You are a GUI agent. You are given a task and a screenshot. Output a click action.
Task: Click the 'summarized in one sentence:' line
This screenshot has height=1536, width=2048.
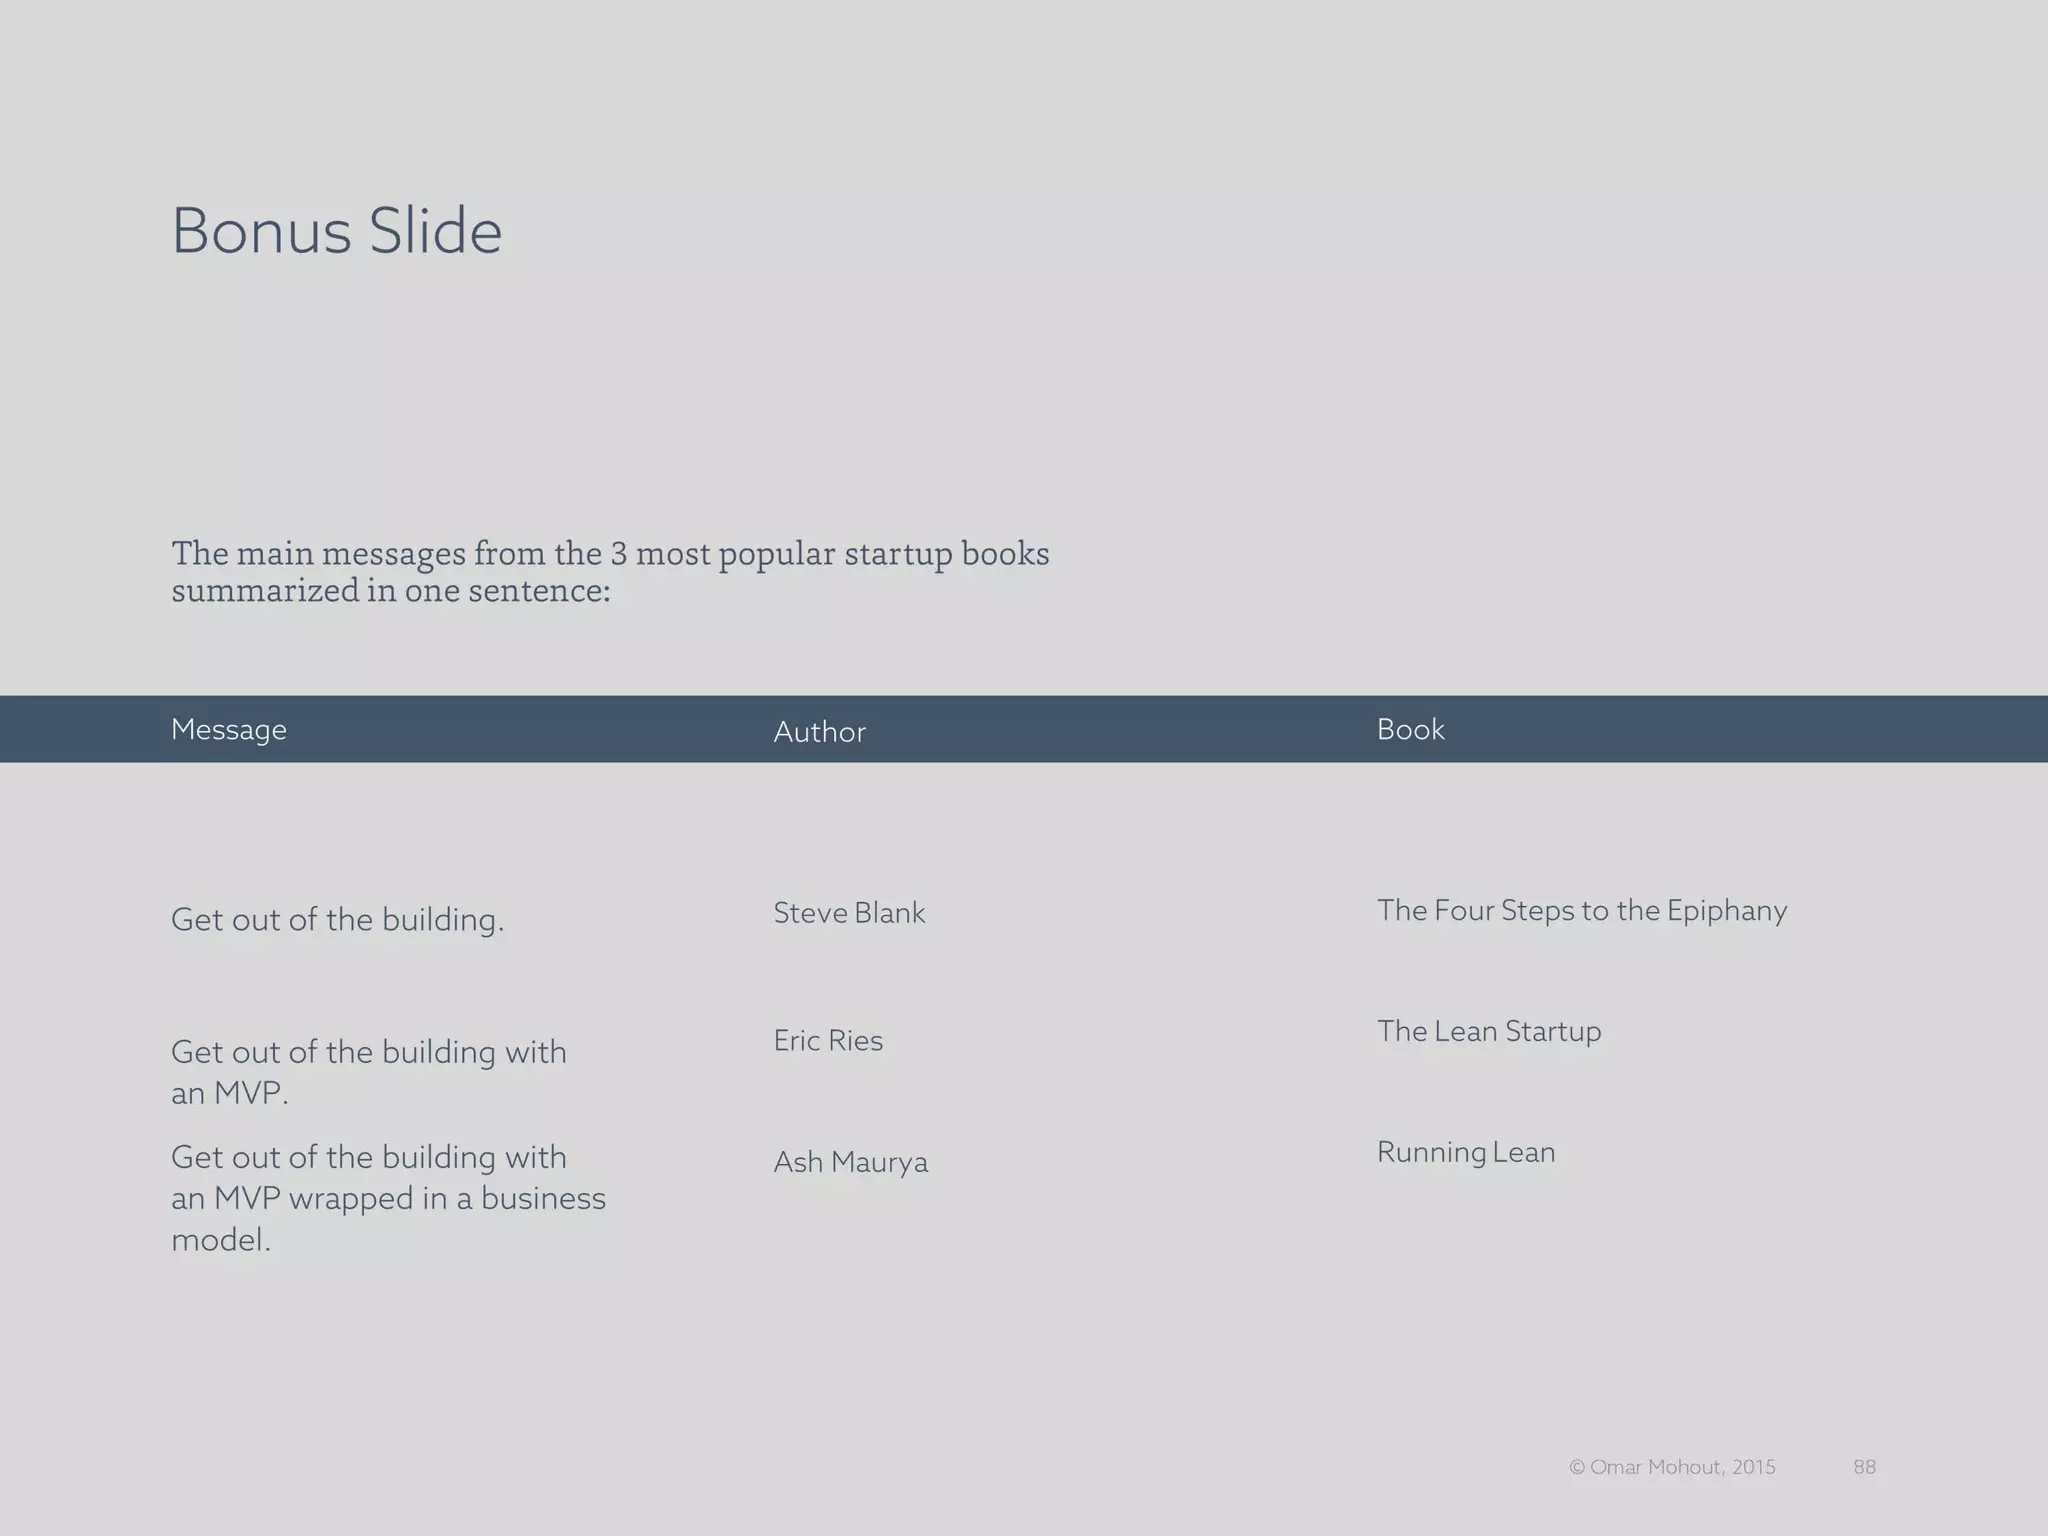[x=391, y=590]
